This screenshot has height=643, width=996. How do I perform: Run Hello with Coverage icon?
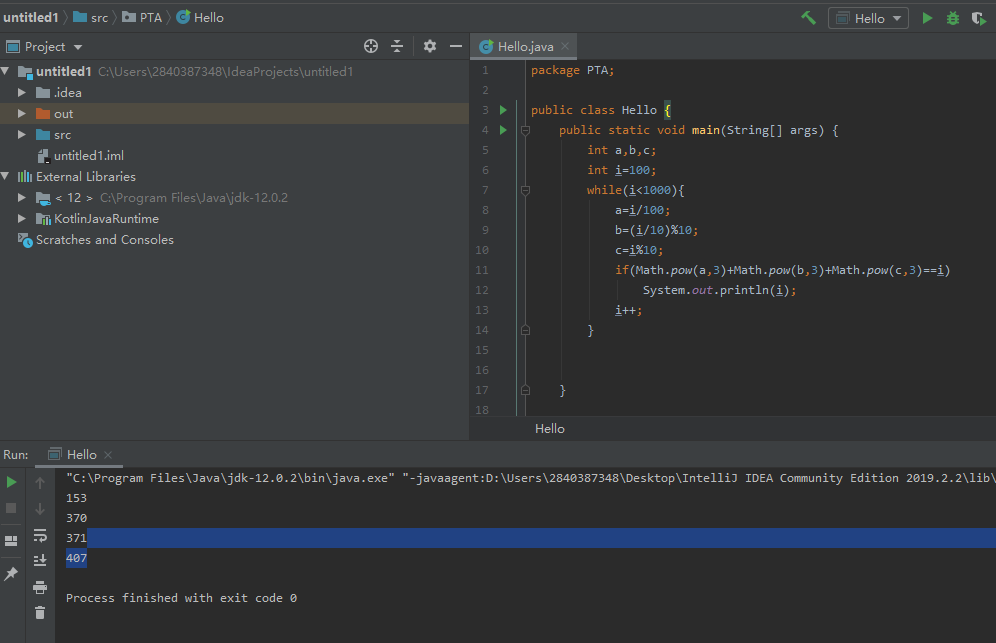pos(978,18)
